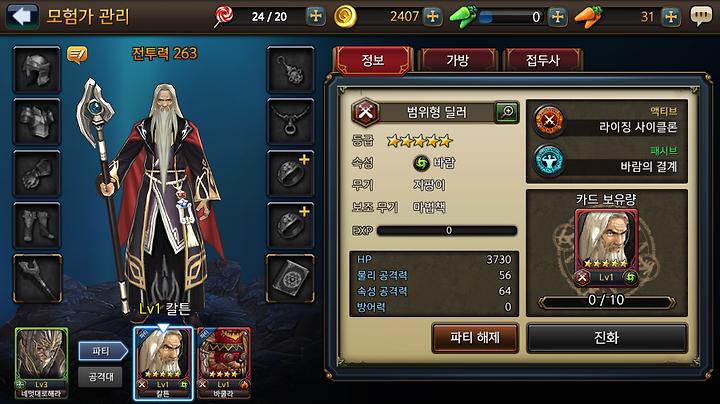Add more candy with plus button

coord(316,17)
